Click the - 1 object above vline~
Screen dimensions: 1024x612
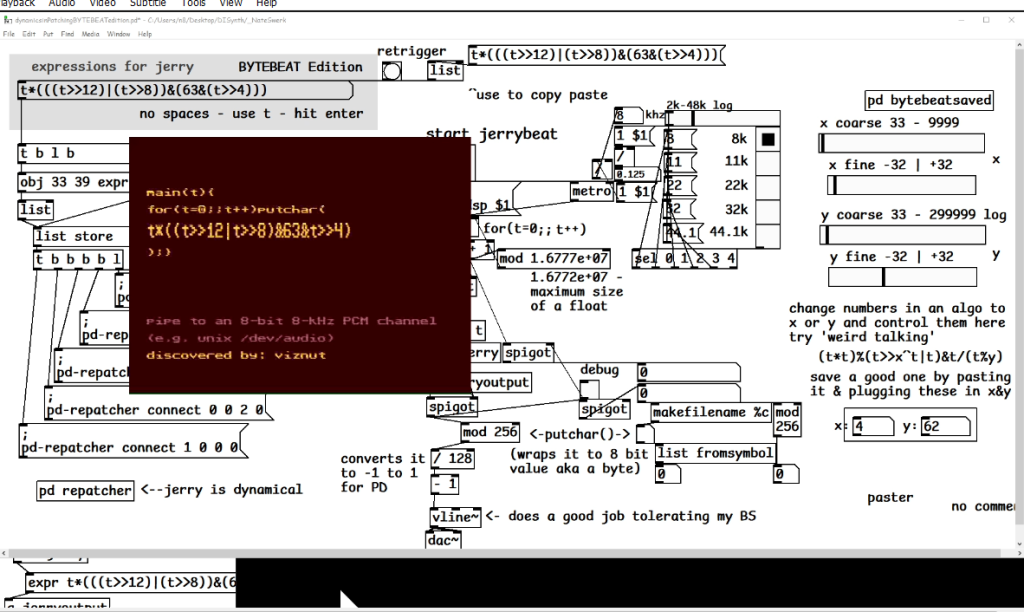coord(445,484)
